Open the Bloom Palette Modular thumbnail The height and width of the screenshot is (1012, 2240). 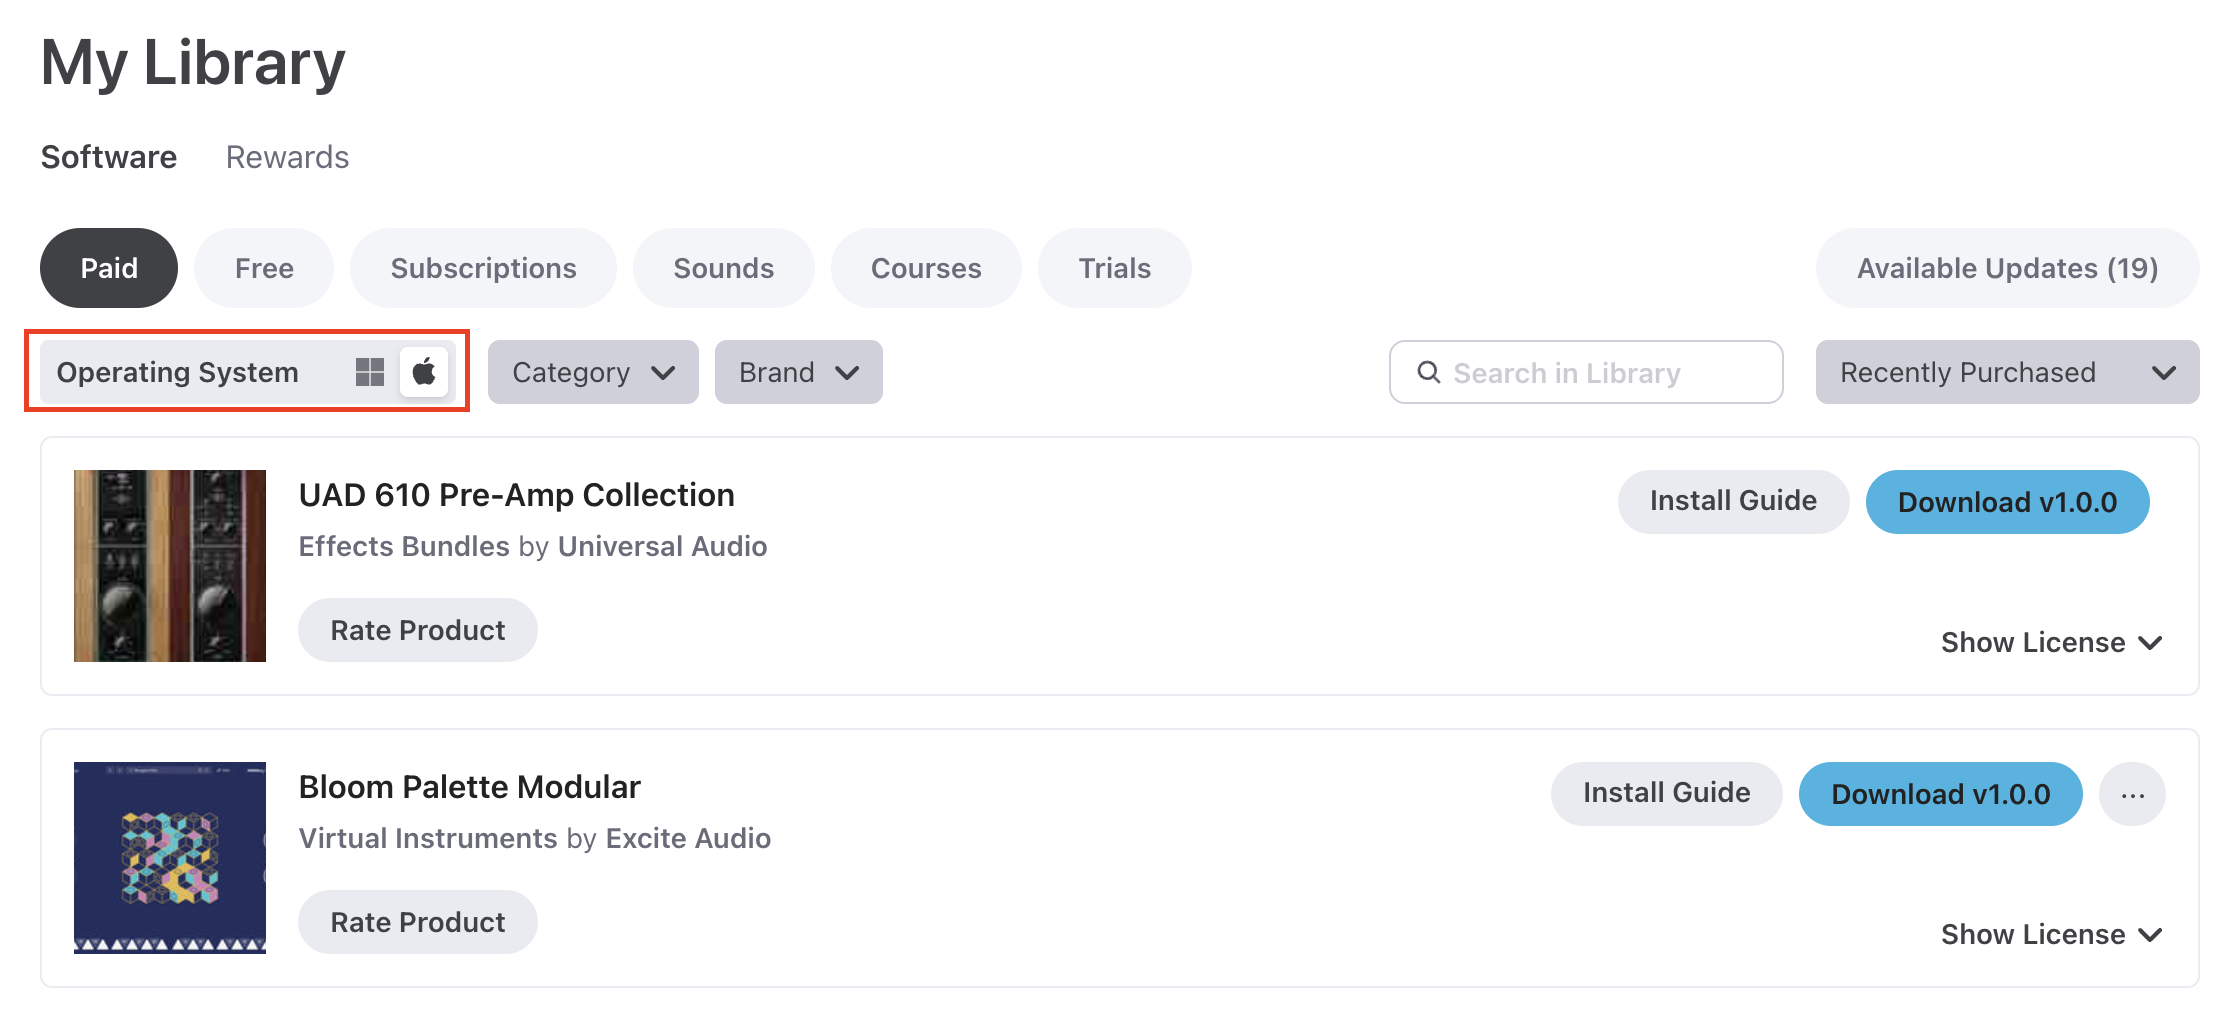coord(170,858)
